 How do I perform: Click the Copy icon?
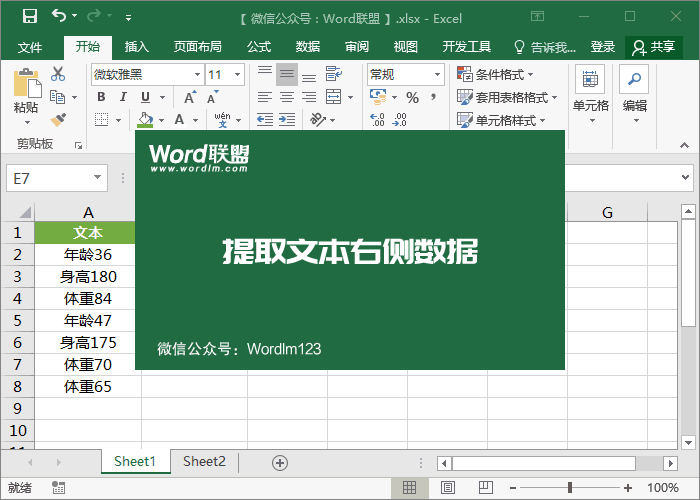pyautogui.click(x=57, y=97)
